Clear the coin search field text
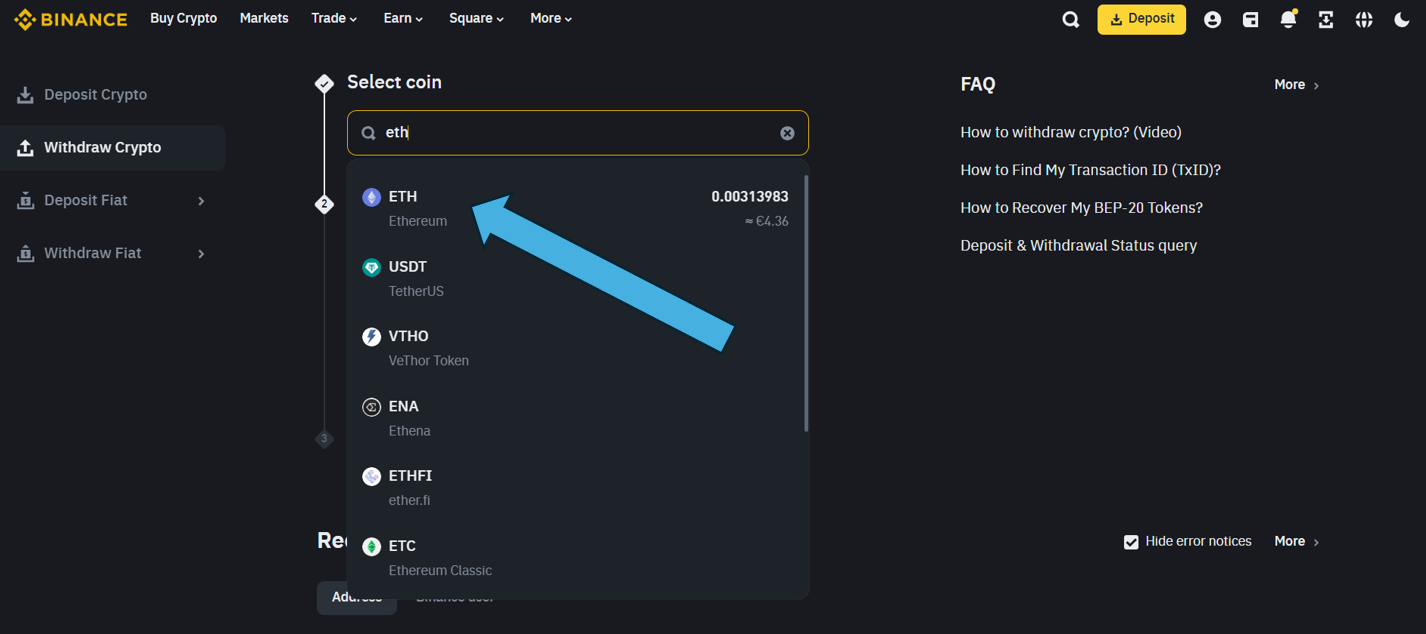The width and height of the screenshot is (1426, 634). (787, 133)
